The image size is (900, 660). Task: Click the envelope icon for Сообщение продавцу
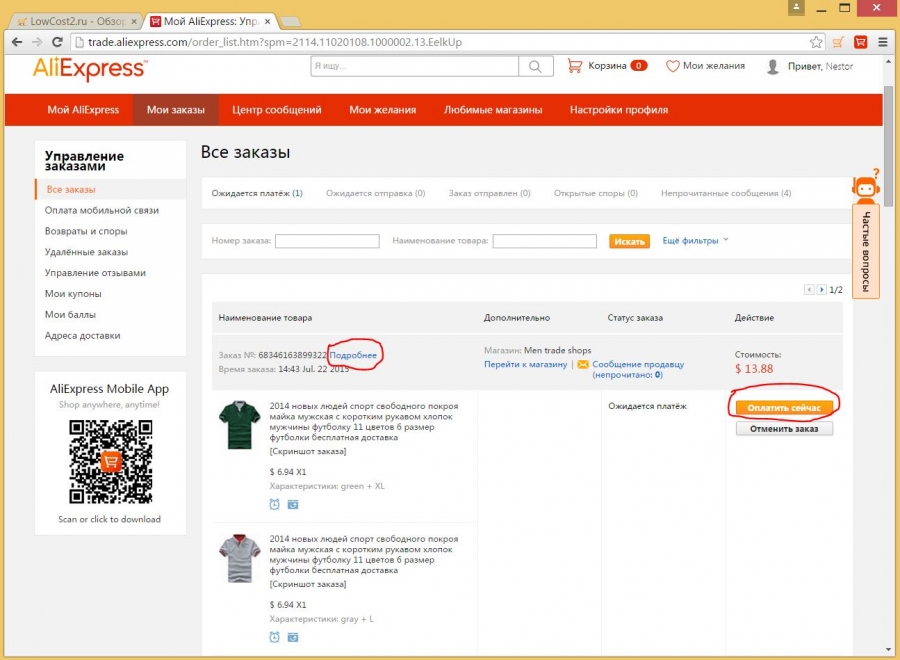click(583, 364)
